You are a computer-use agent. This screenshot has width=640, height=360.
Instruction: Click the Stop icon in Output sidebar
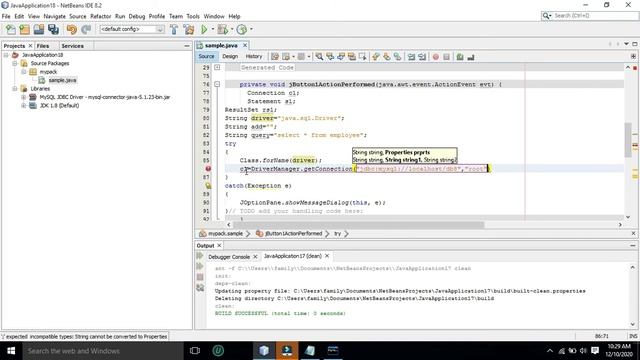(200, 277)
